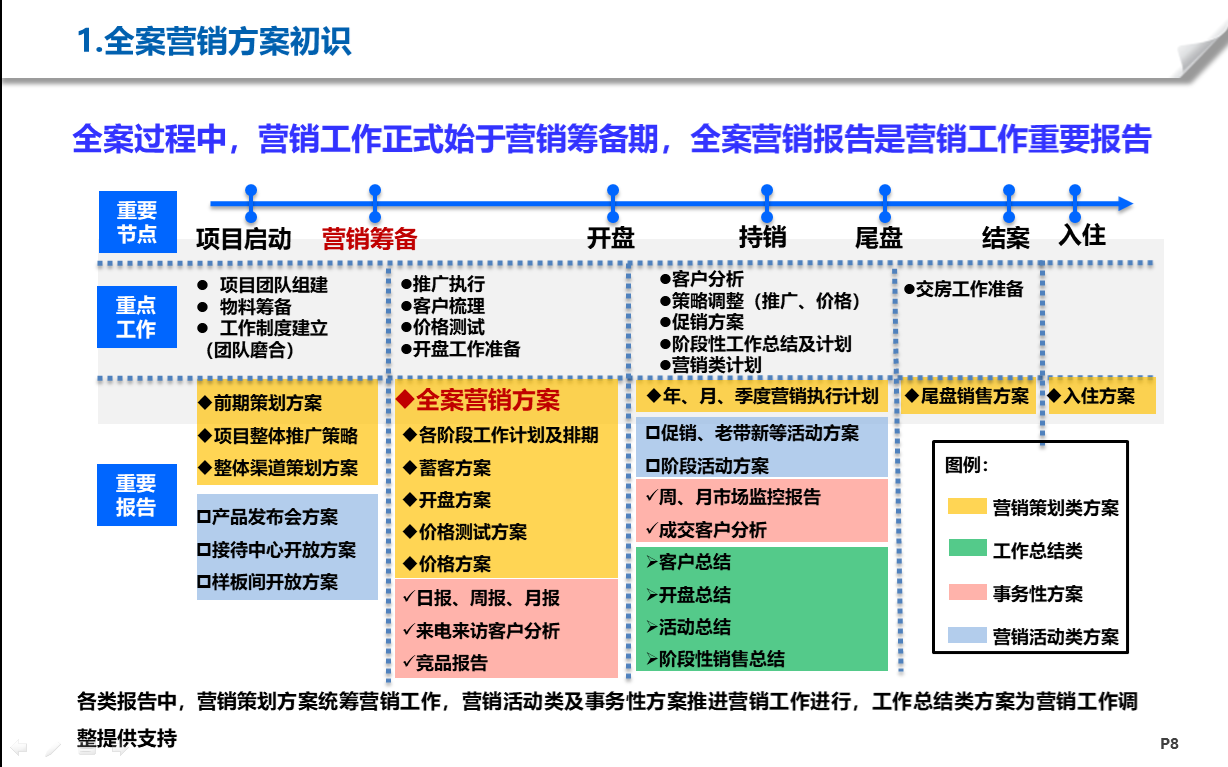Click the yellow 营销策划类方案 legend swatch
This screenshot has width=1228, height=767.
pyautogui.click(x=965, y=506)
